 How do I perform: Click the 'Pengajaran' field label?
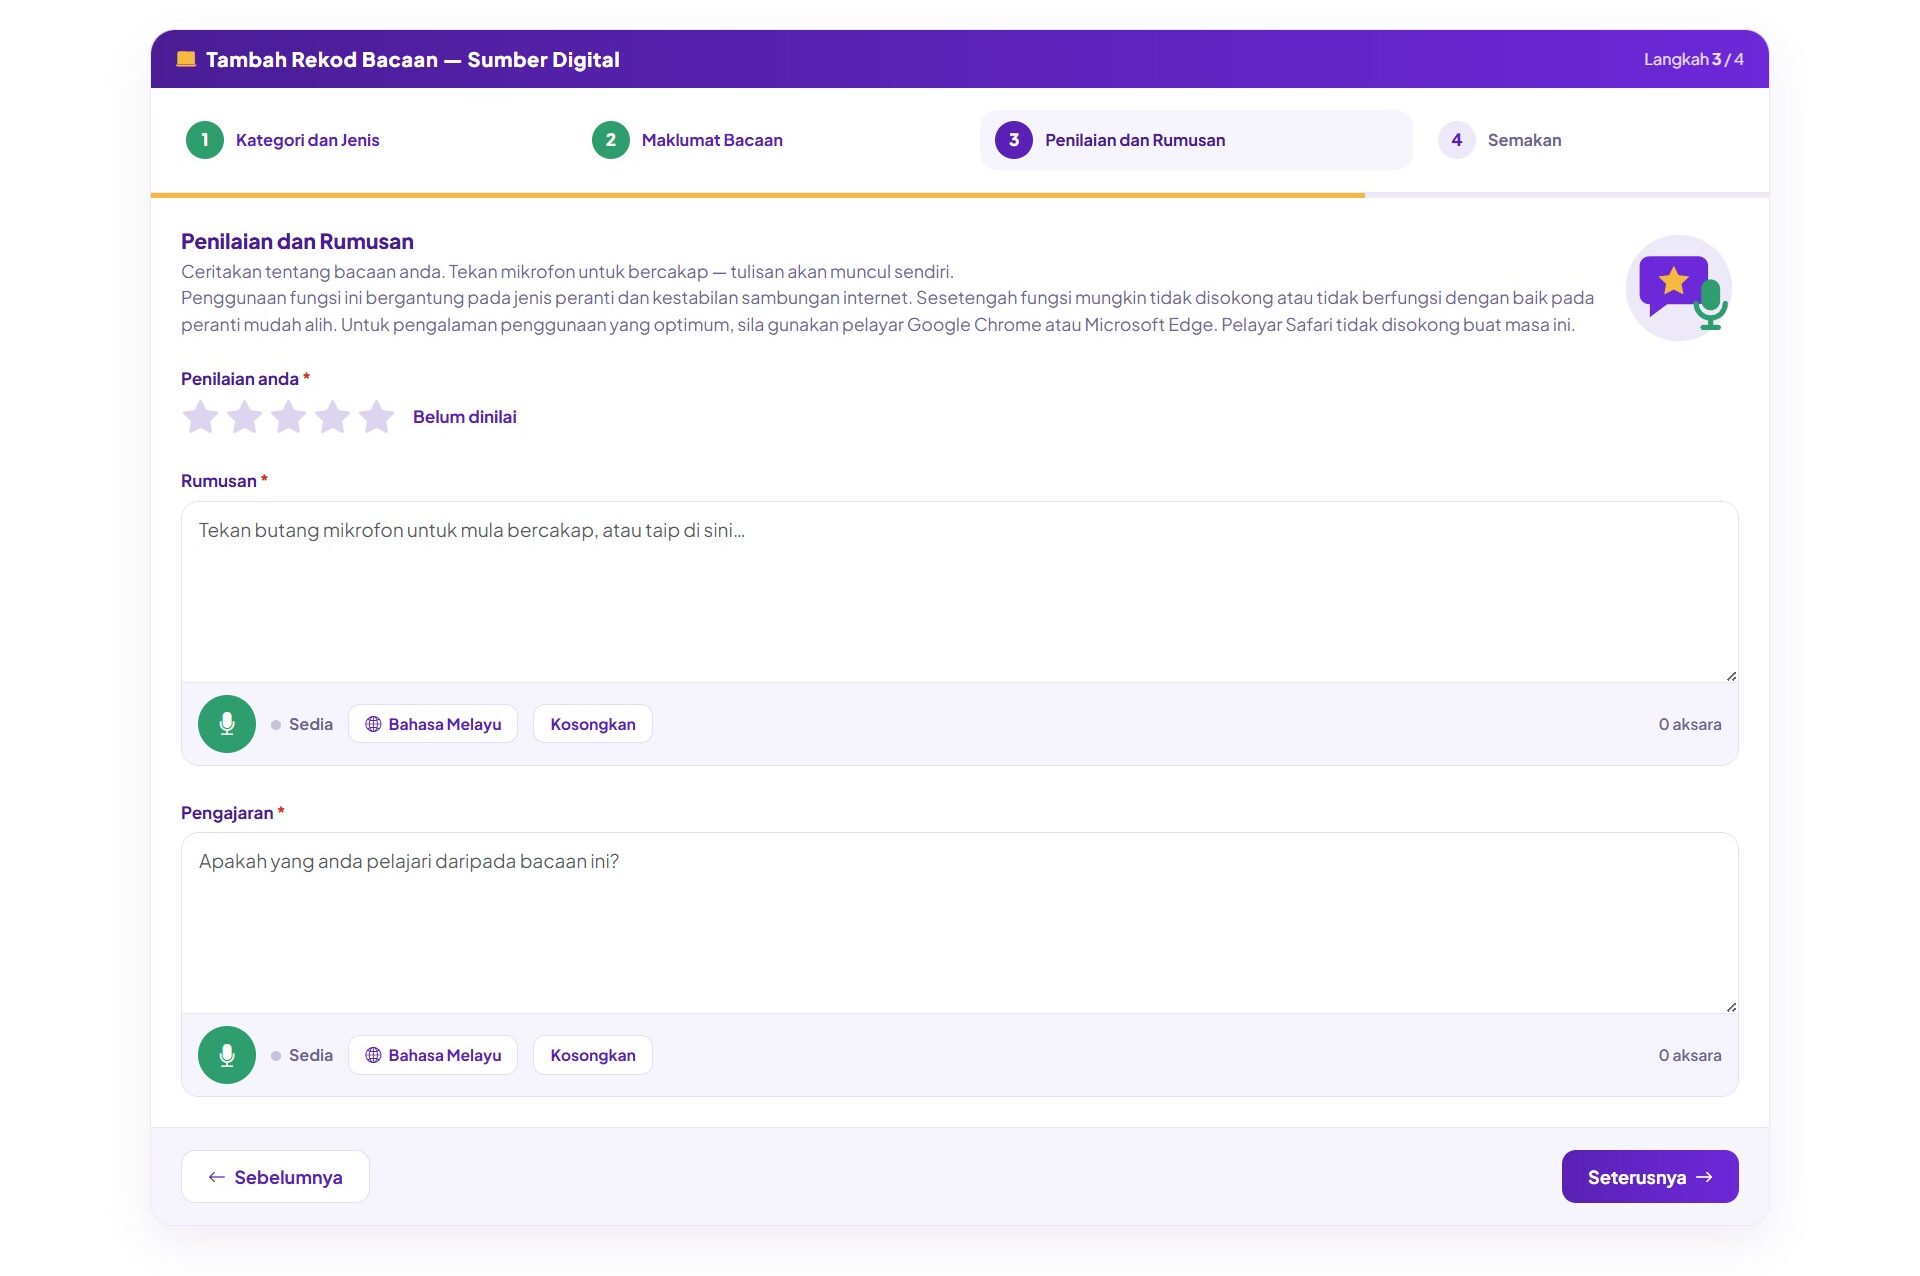pos(227,813)
